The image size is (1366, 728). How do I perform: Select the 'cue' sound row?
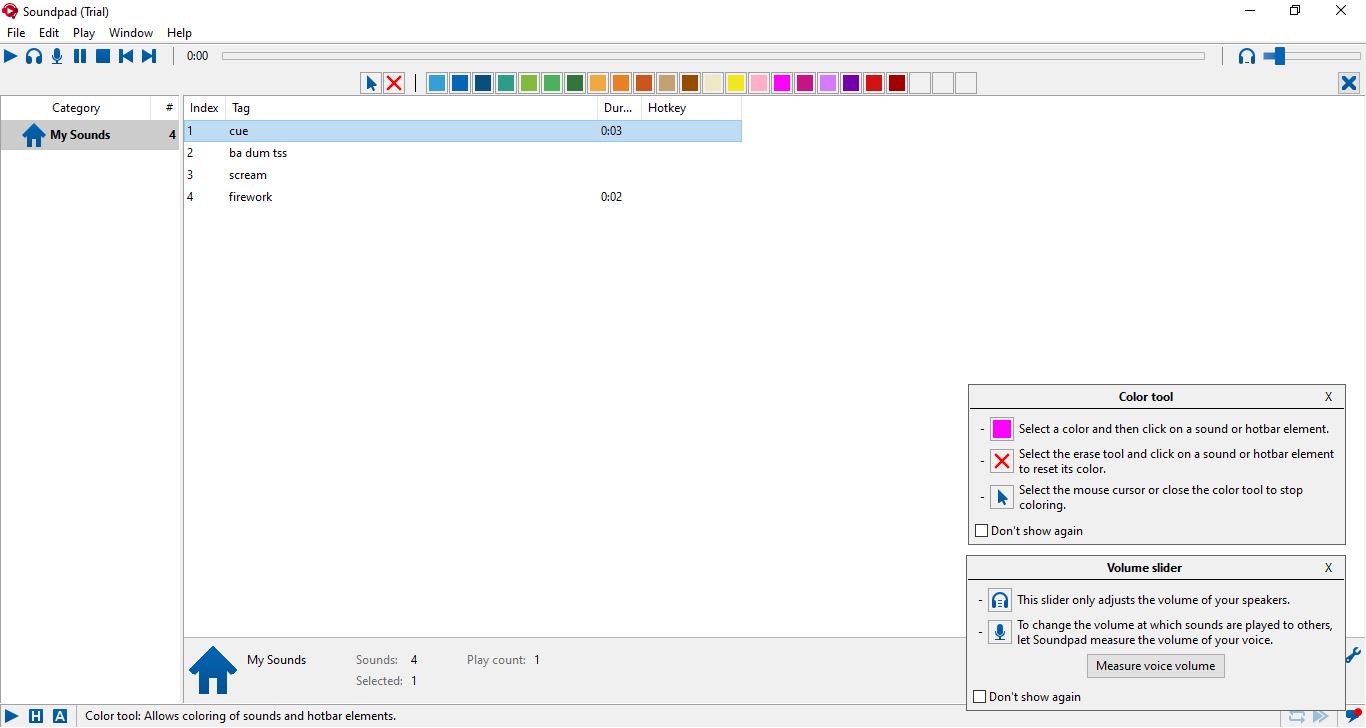pyautogui.click(x=463, y=131)
